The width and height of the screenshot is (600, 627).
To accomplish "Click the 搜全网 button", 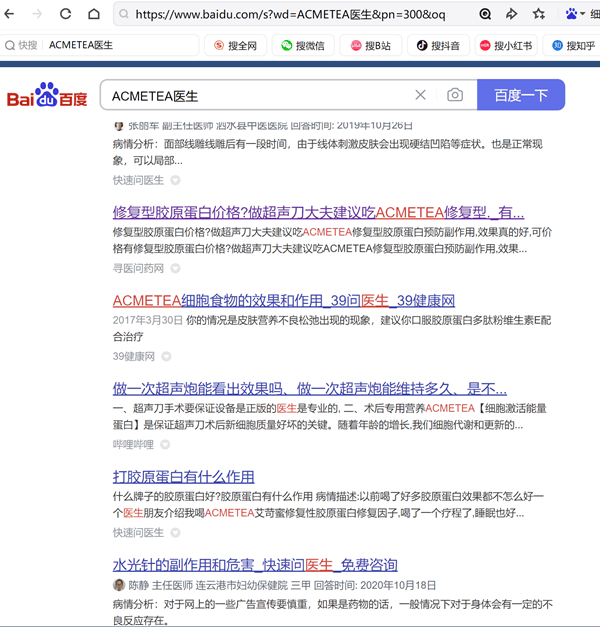I will click(x=235, y=46).
